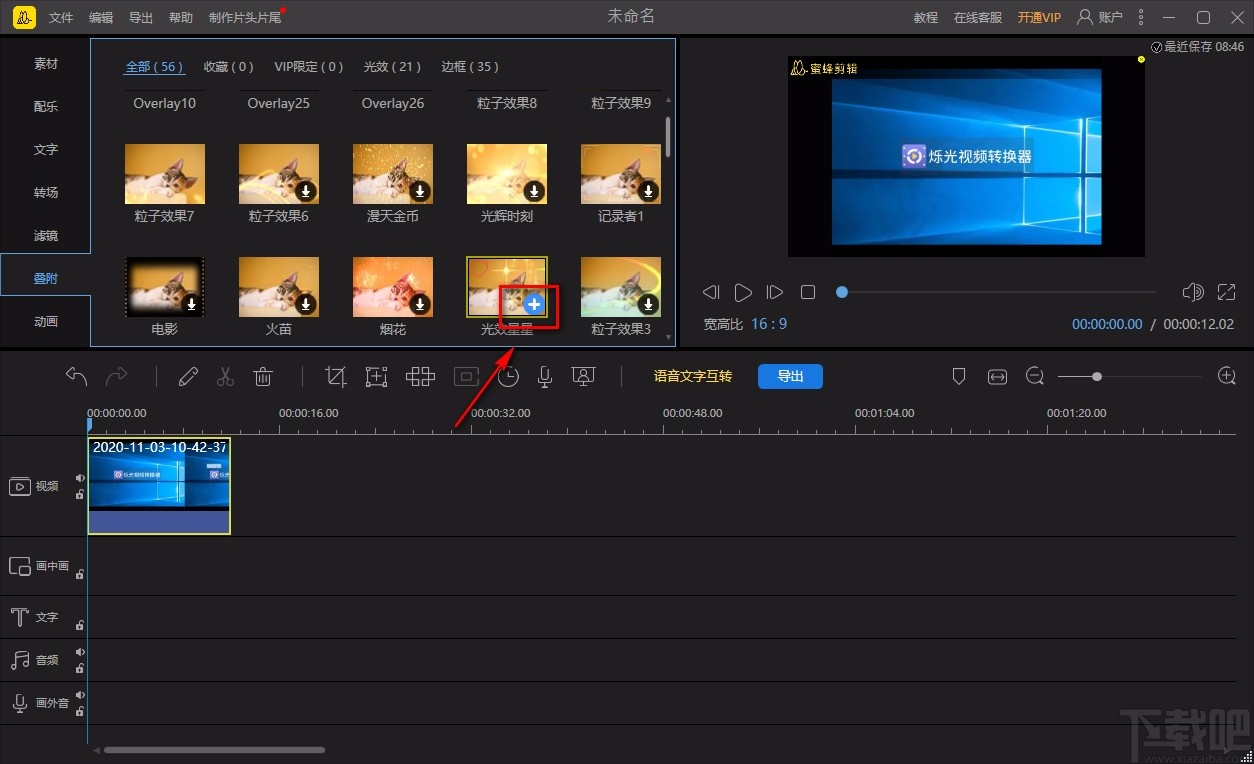Open the crop tool in the toolbar
Viewport: 1254px width, 764px height.
point(336,376)
